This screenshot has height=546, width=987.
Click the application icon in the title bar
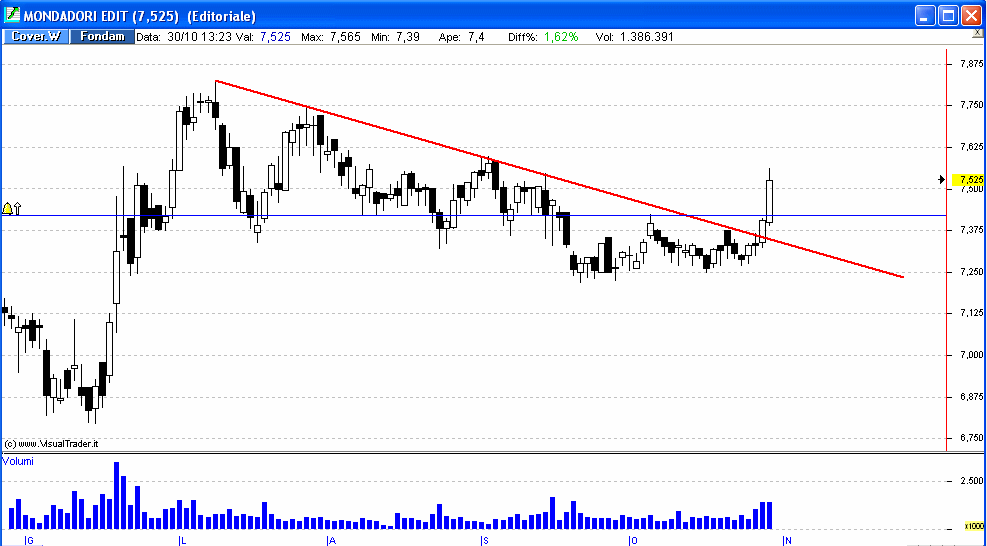tap(11, 14)
